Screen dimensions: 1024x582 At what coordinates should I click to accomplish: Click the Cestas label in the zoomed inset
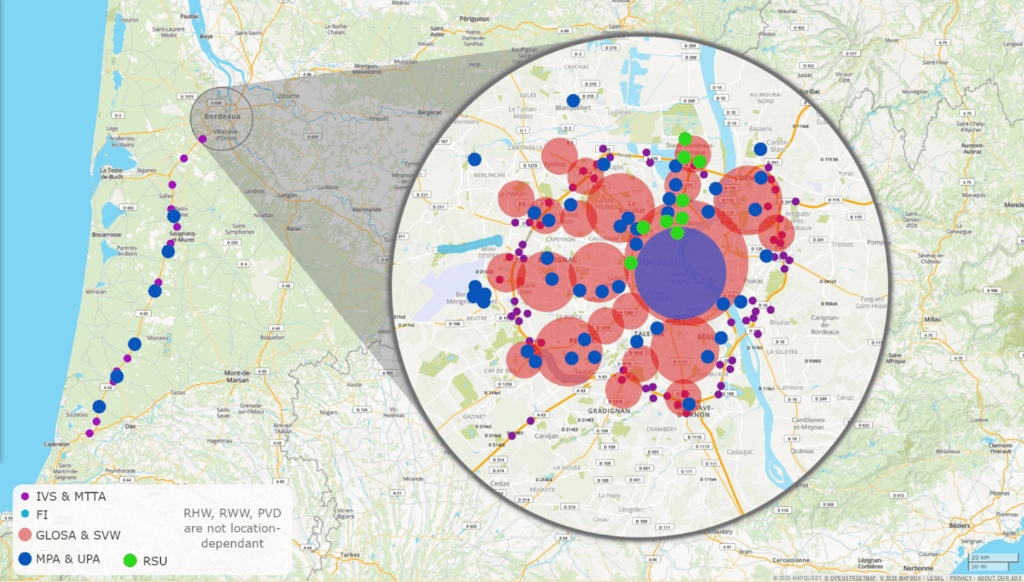tap(500, 484)
